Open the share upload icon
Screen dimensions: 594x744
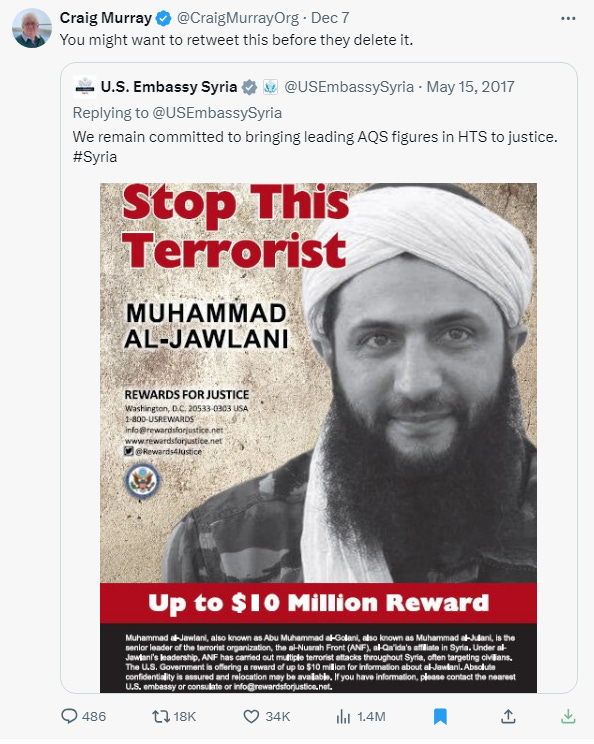tap(508, 716)
